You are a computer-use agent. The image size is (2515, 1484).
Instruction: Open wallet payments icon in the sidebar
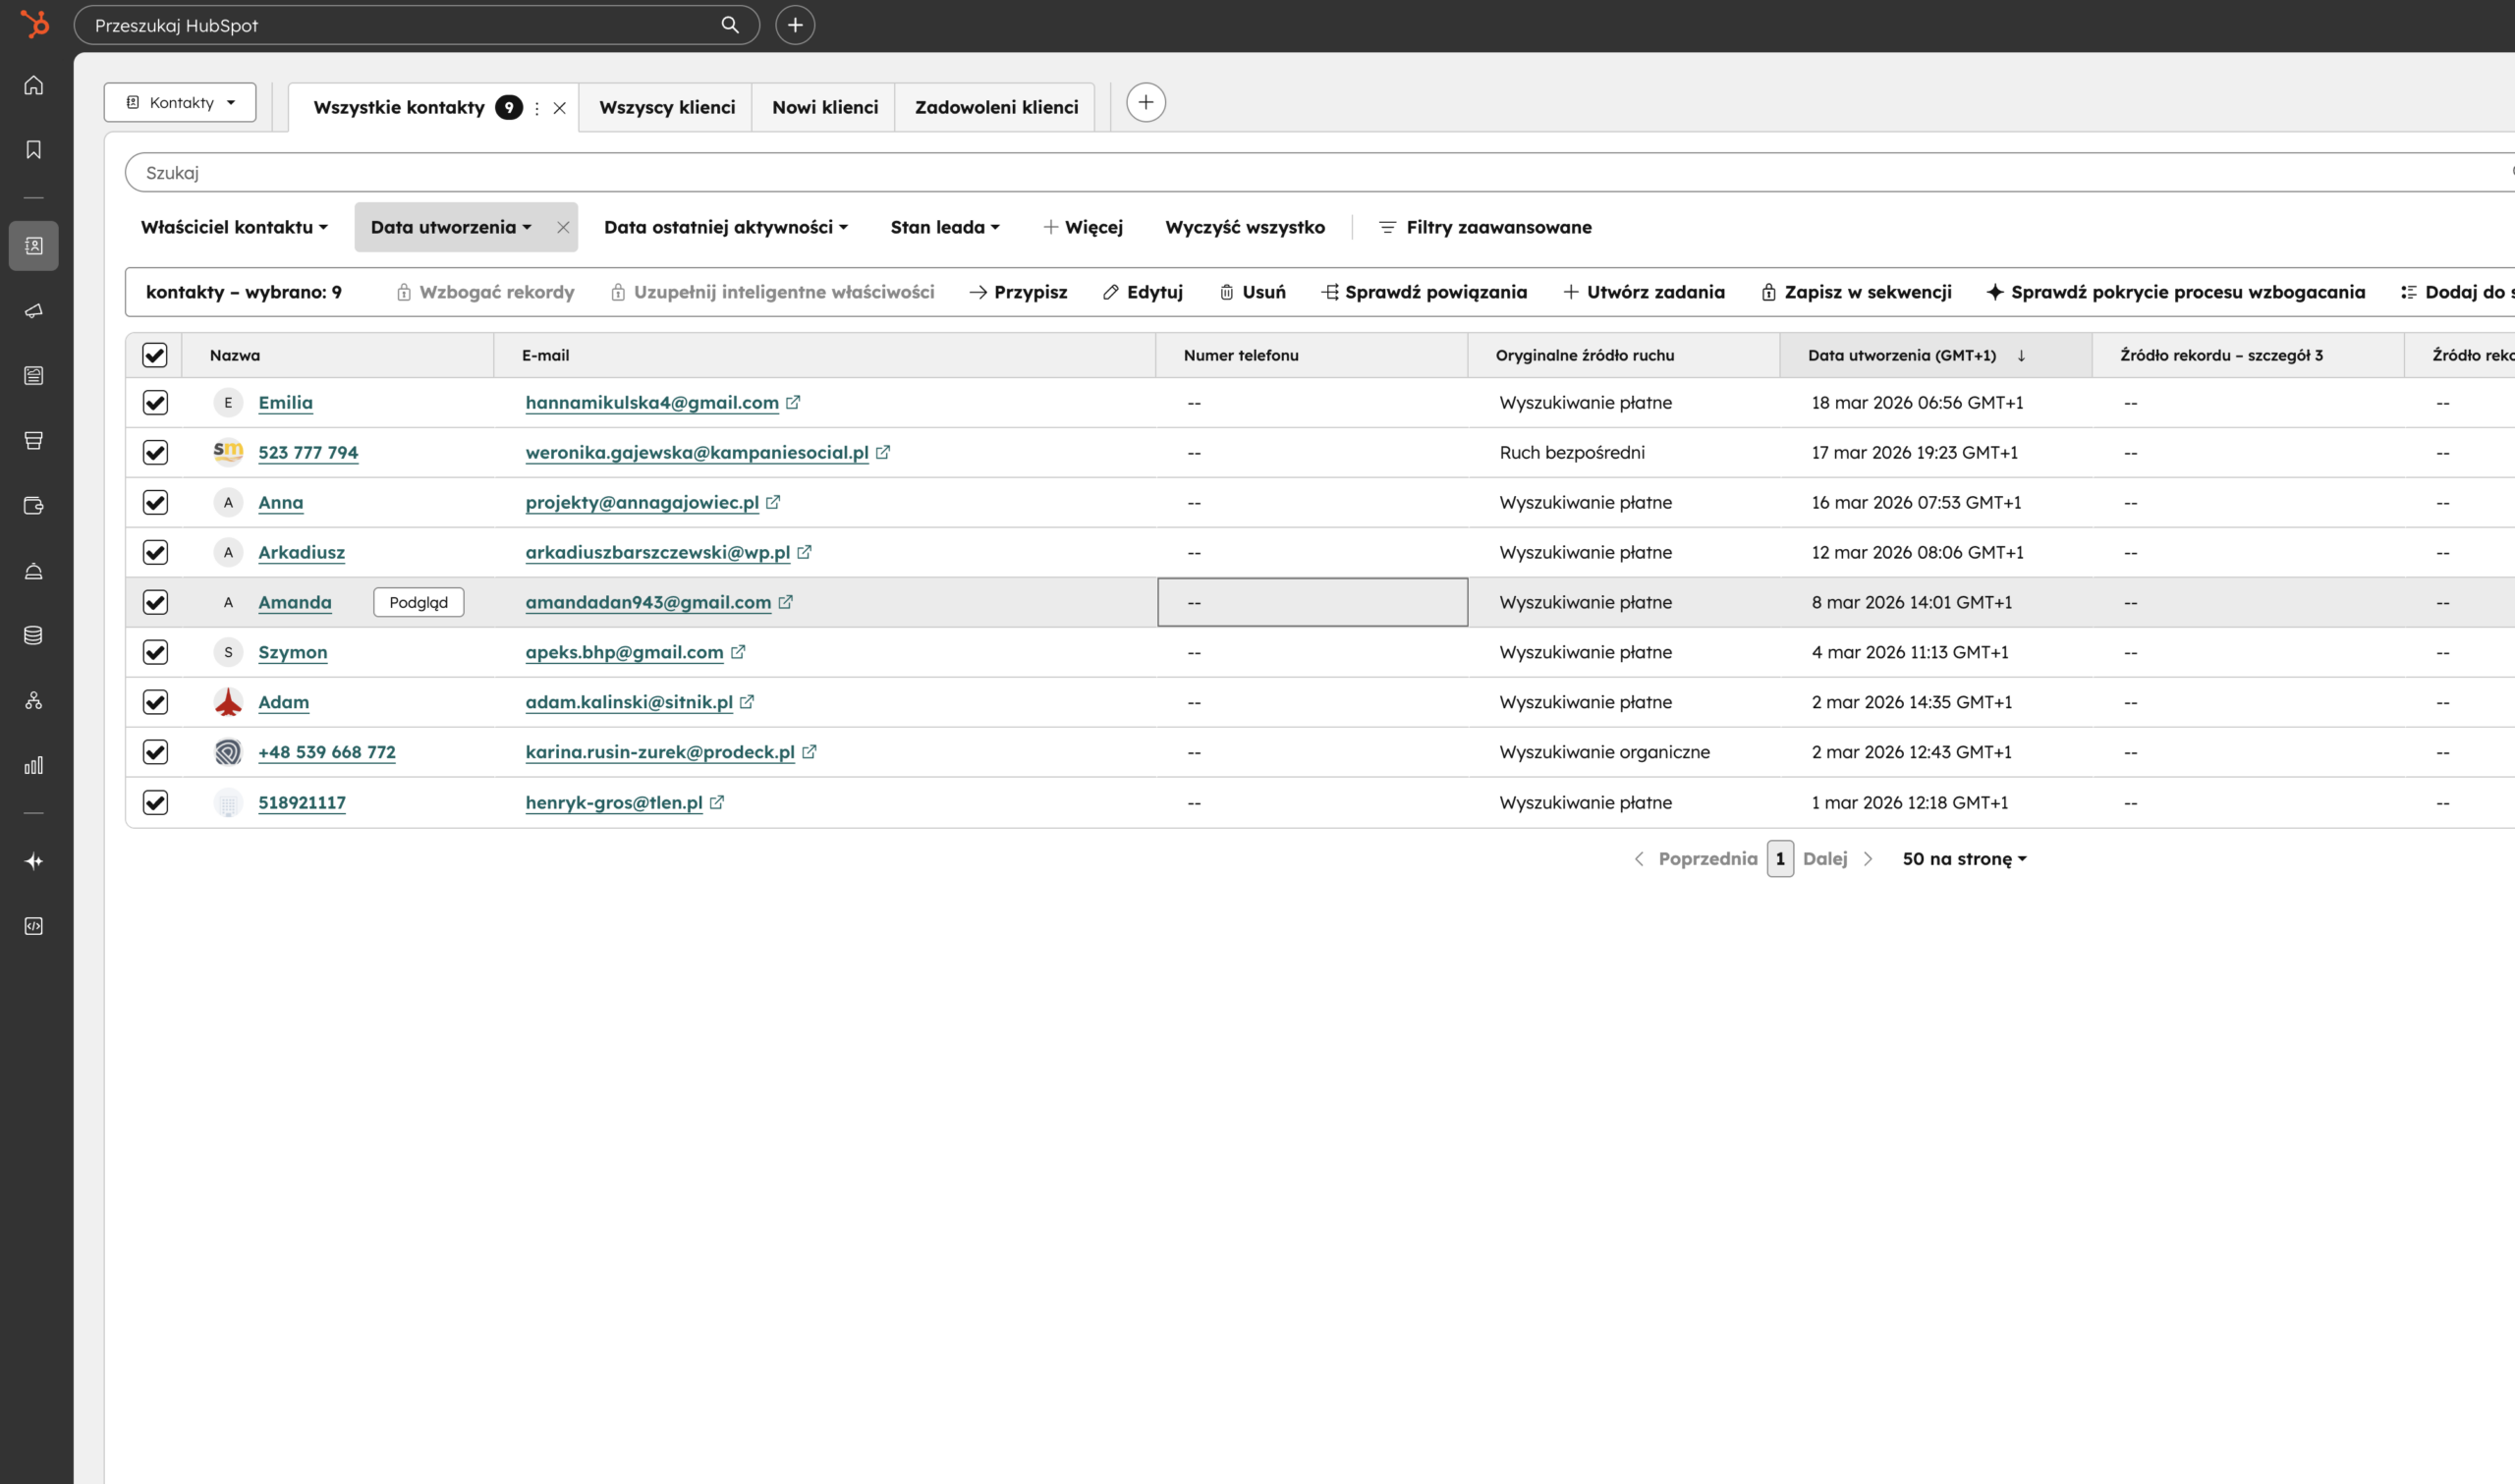click(x=34, y=506)
